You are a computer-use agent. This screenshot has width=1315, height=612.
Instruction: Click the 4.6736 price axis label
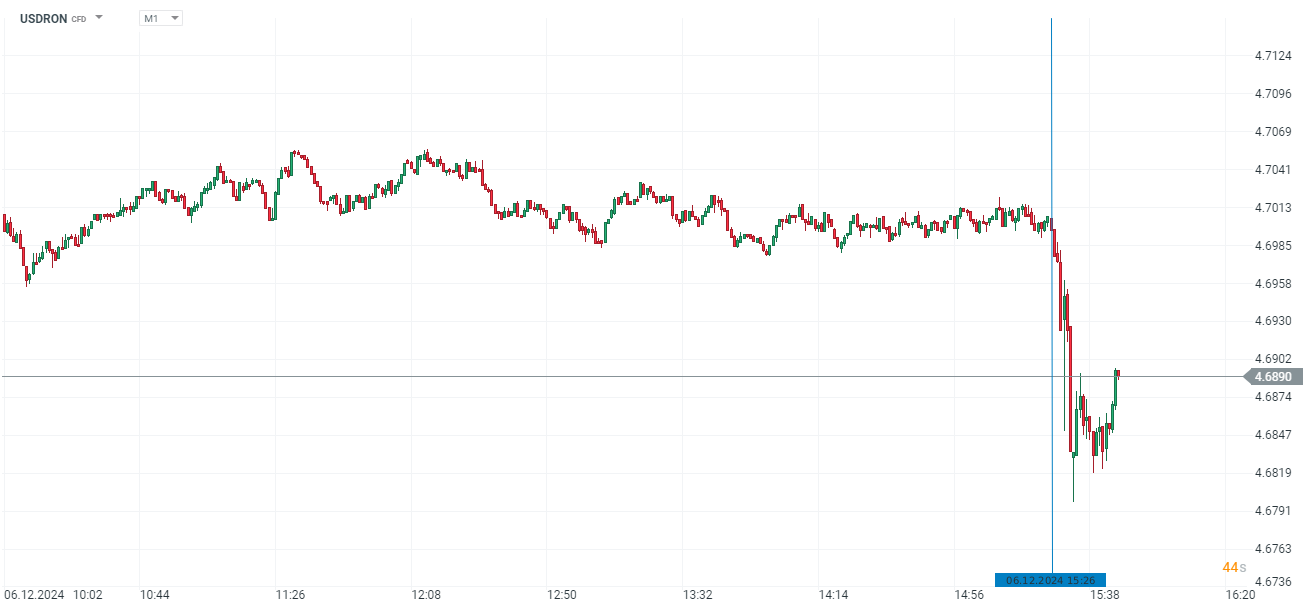click(1272, 581)
